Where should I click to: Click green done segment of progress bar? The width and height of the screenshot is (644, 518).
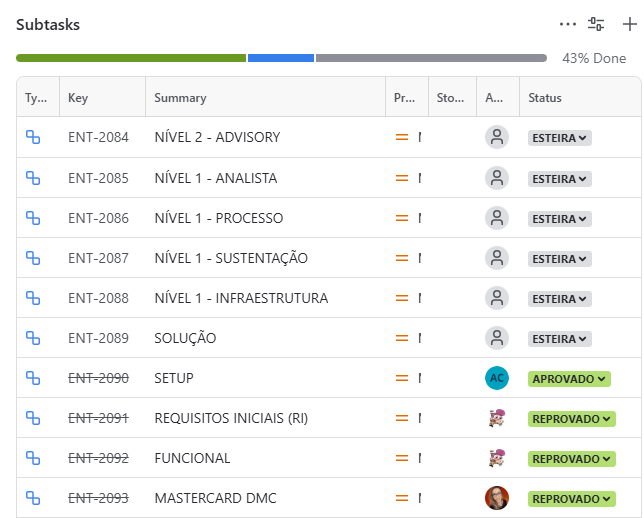pyautogui.click(x=131, y=58)
